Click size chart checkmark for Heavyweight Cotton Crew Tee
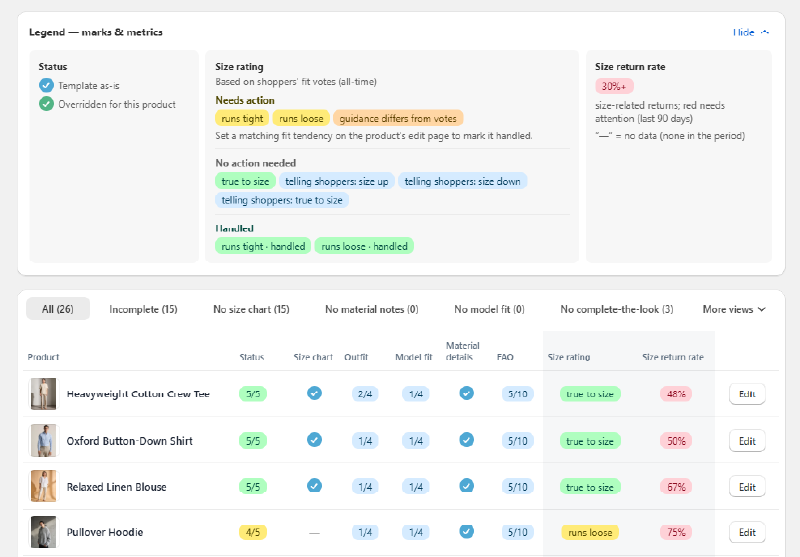Viewport: 800px width, 557px height. point(314,393)
